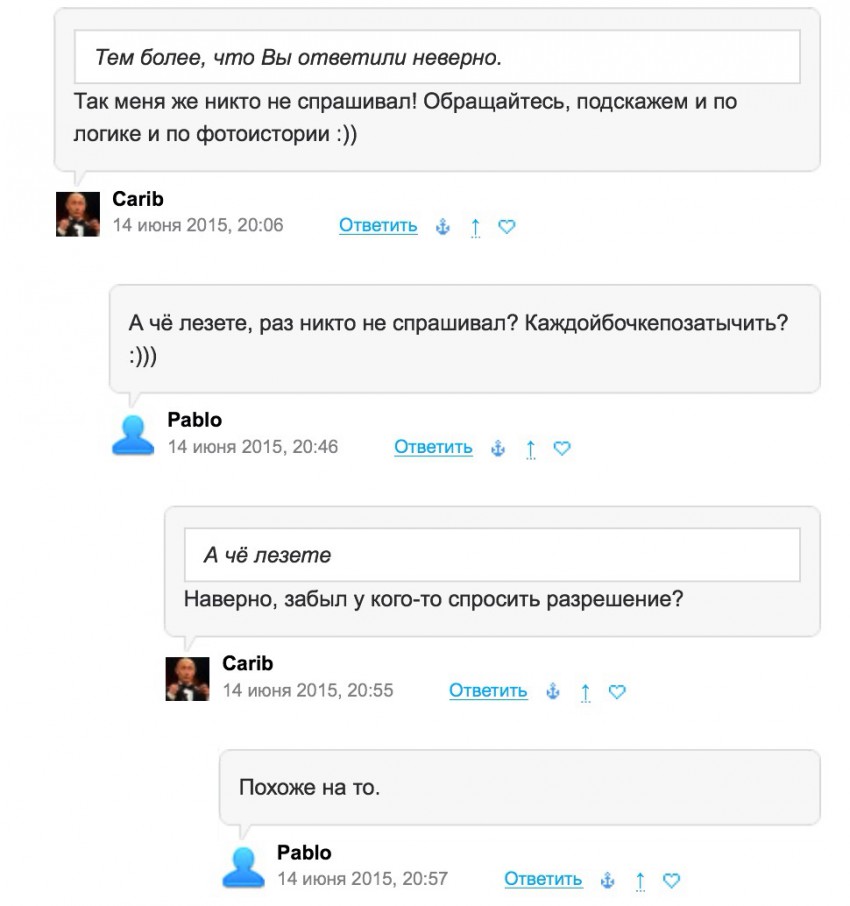Open Carib's avatar next to 20:06 comment
Viewport: 850px width, 906px height.
tap(78, 214)
